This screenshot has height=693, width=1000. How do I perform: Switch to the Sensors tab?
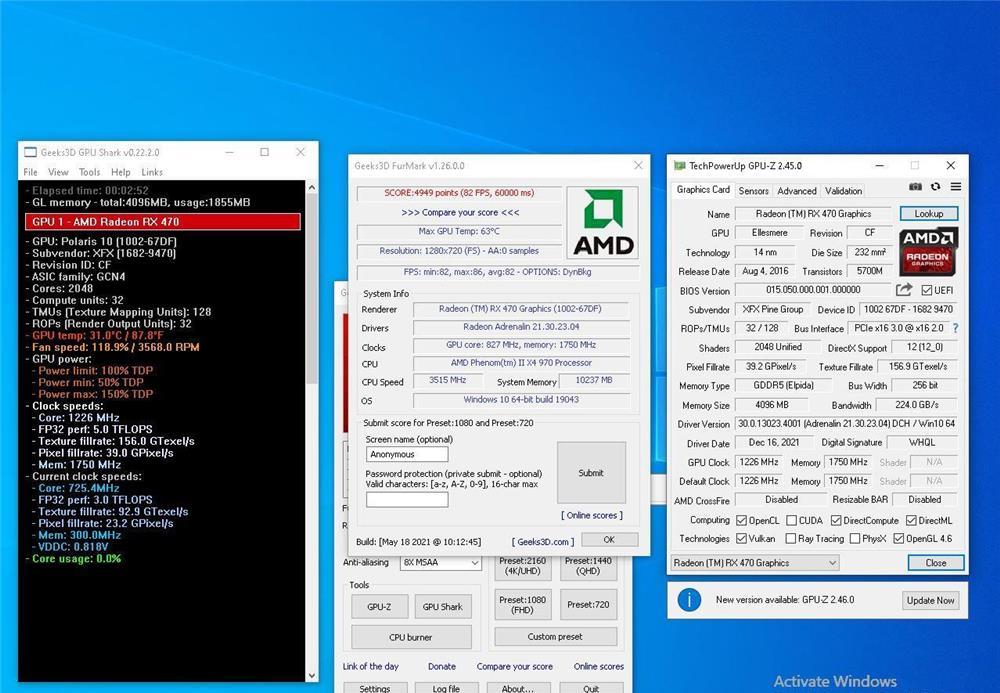753,190
